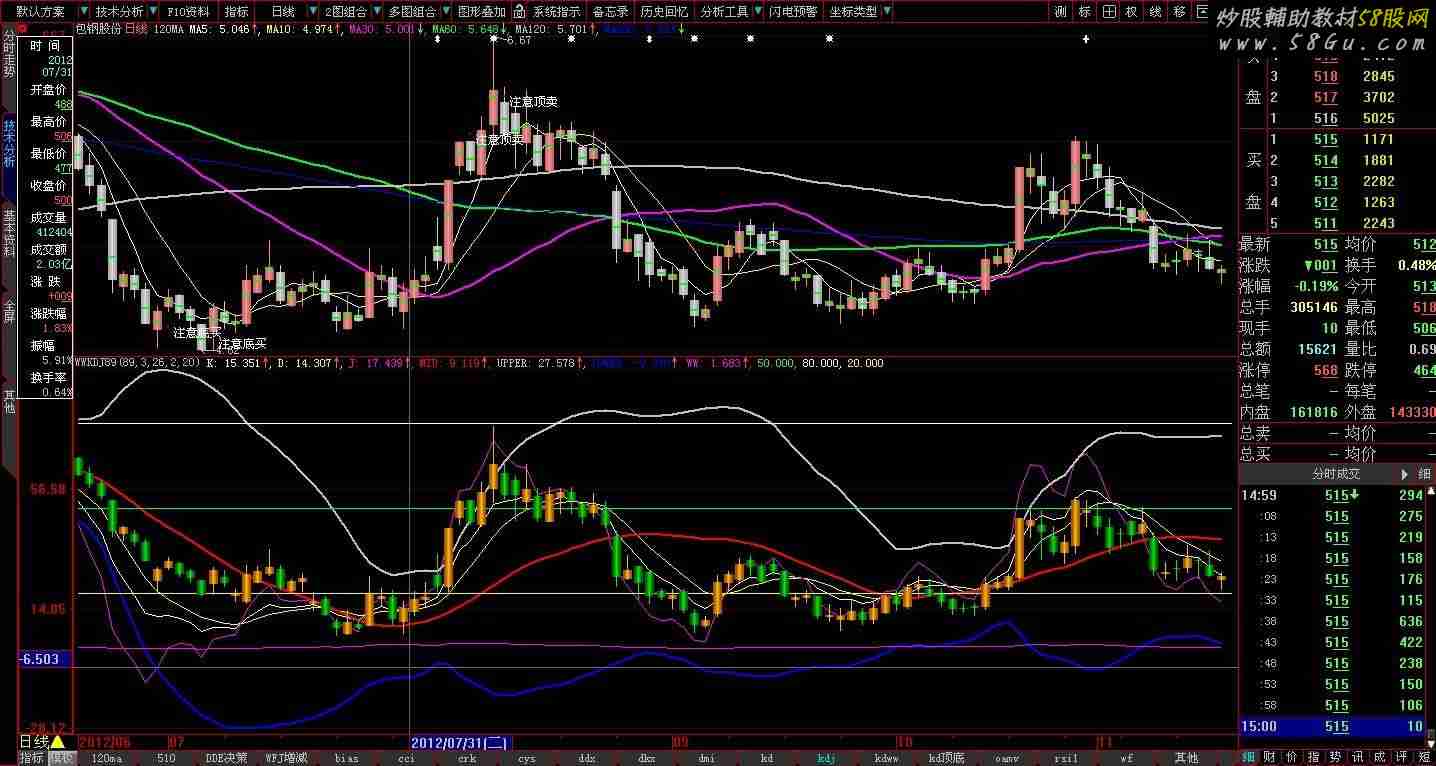Screen dimensions: 1436x766
Task: Click the 讯 news icon at bottom right
Action: tap(1358, 757)
